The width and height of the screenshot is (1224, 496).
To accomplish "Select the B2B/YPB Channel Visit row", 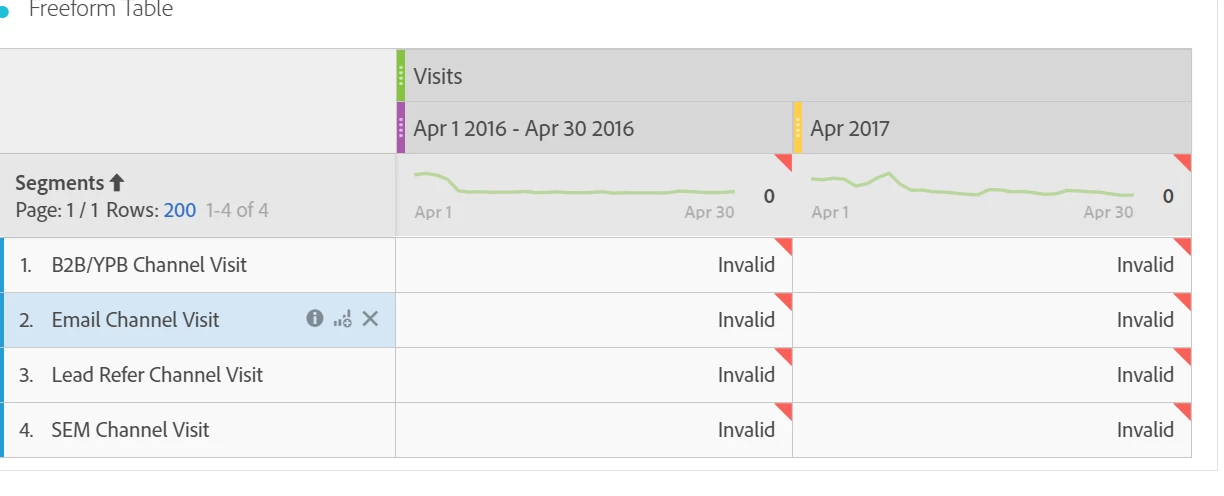I will point(199,265).
